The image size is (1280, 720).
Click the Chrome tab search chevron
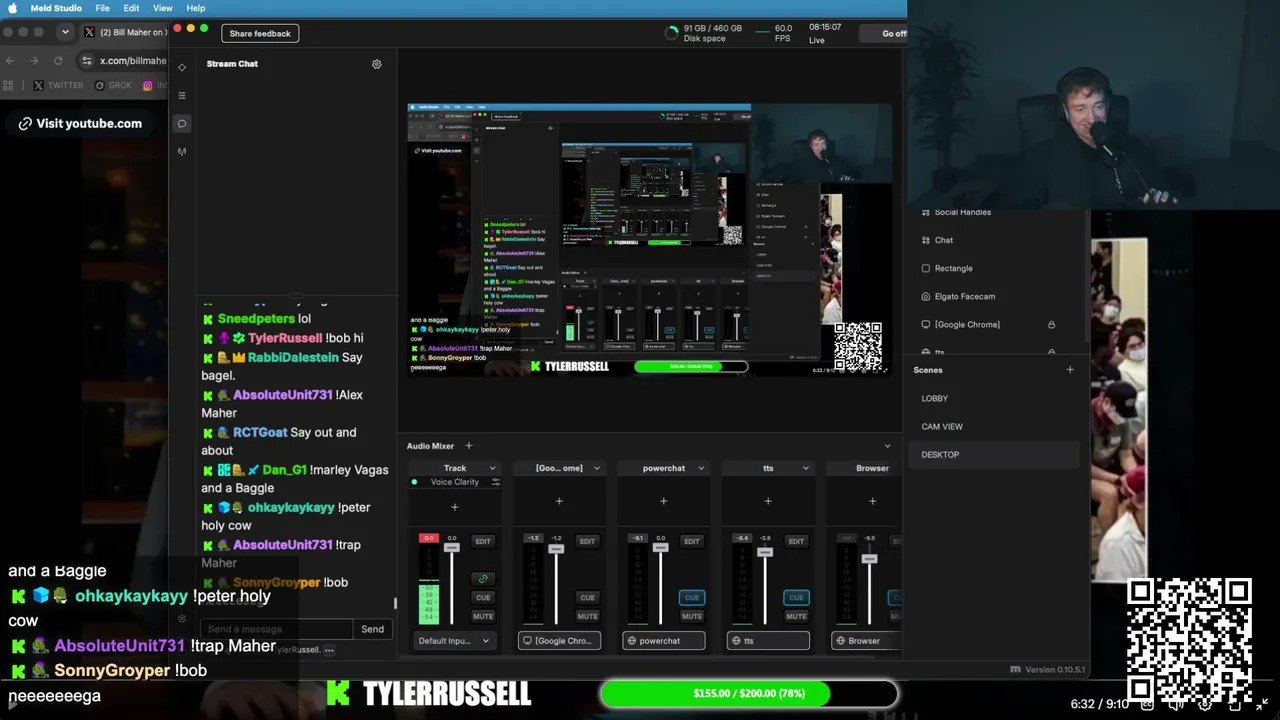click(65, 32)
